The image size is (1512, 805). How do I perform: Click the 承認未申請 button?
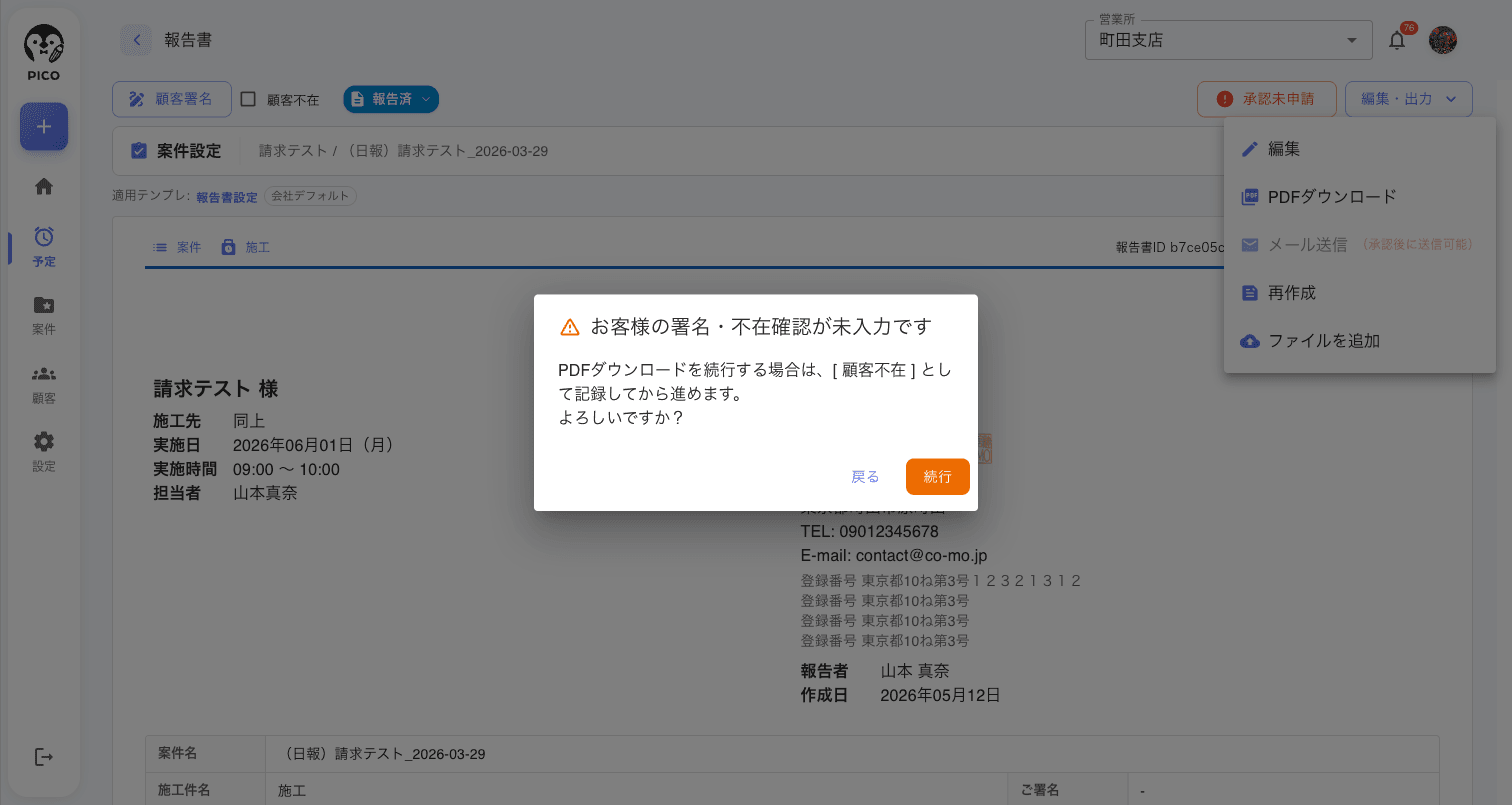(x=1267, y=99)
